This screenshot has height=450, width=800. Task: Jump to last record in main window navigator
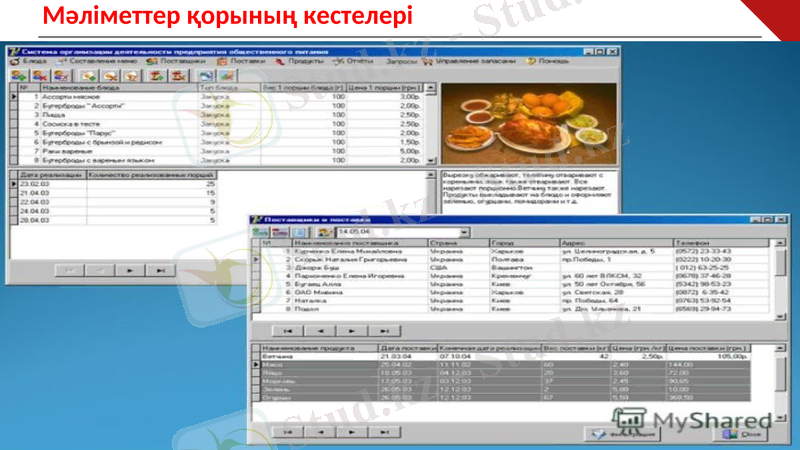point(160,270)
